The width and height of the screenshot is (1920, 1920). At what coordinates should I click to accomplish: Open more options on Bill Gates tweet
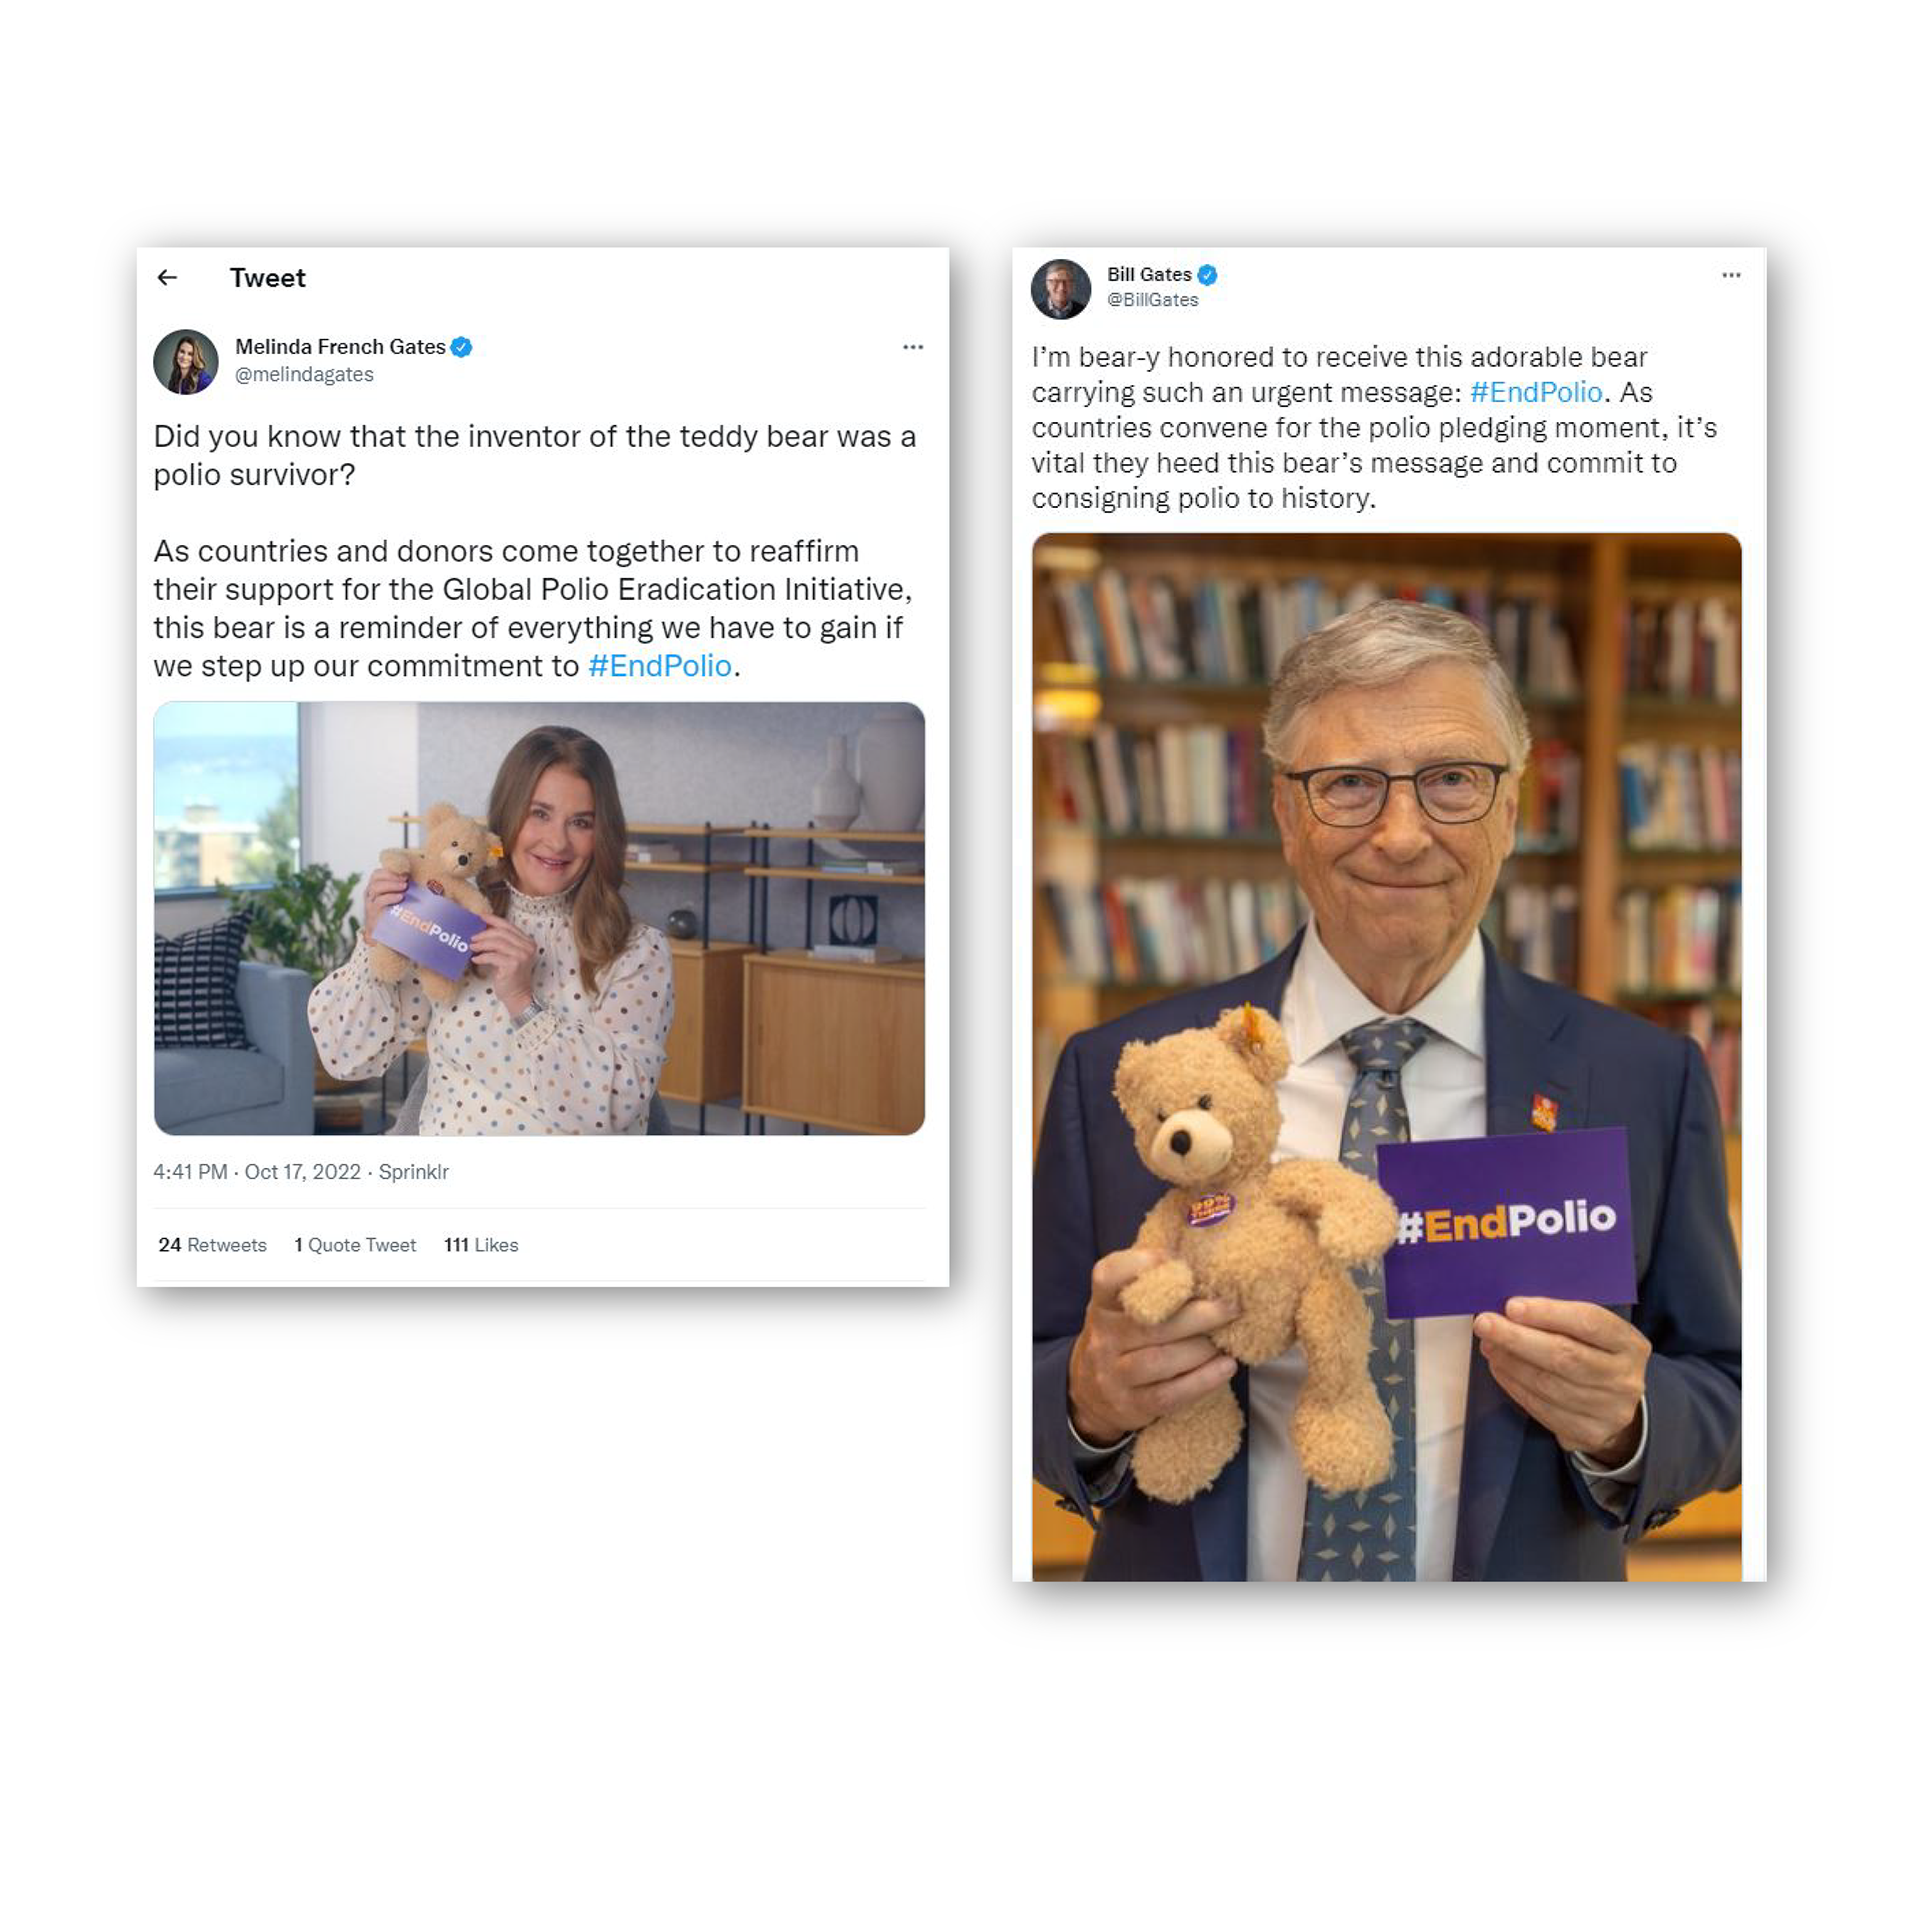point(1731,275)
